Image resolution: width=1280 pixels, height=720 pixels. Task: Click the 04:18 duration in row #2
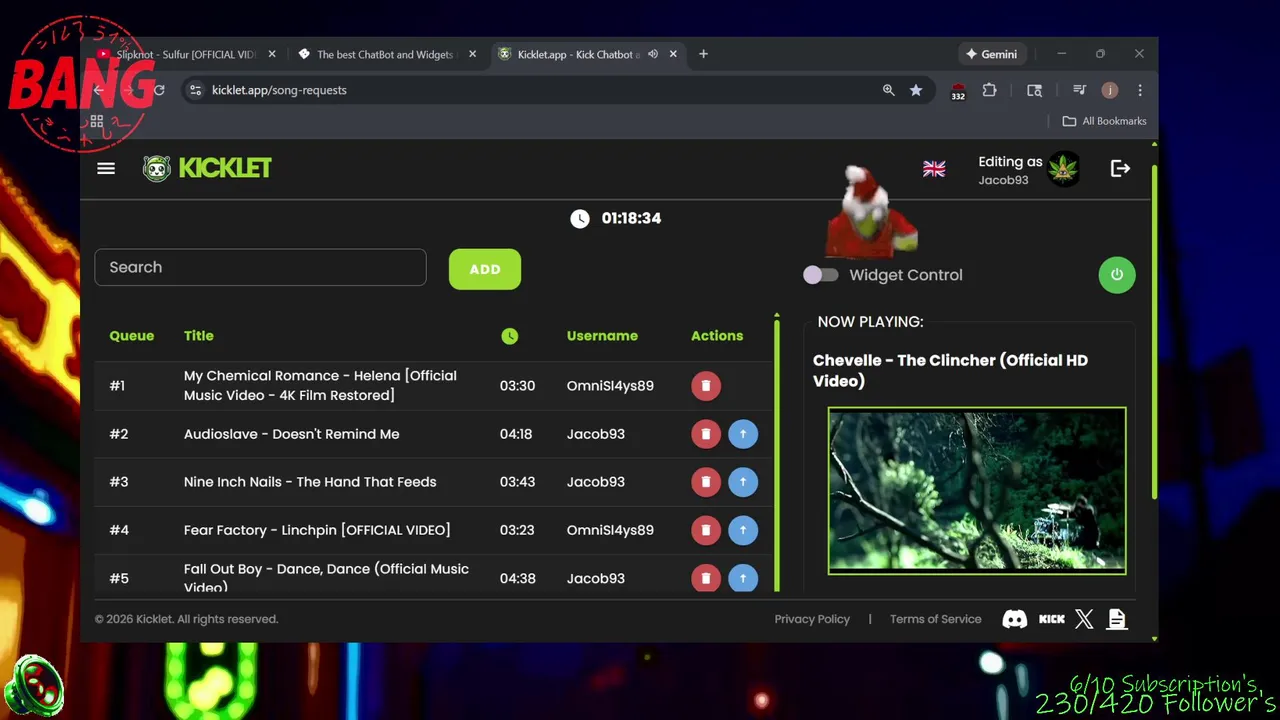click(x=516, y=434)
